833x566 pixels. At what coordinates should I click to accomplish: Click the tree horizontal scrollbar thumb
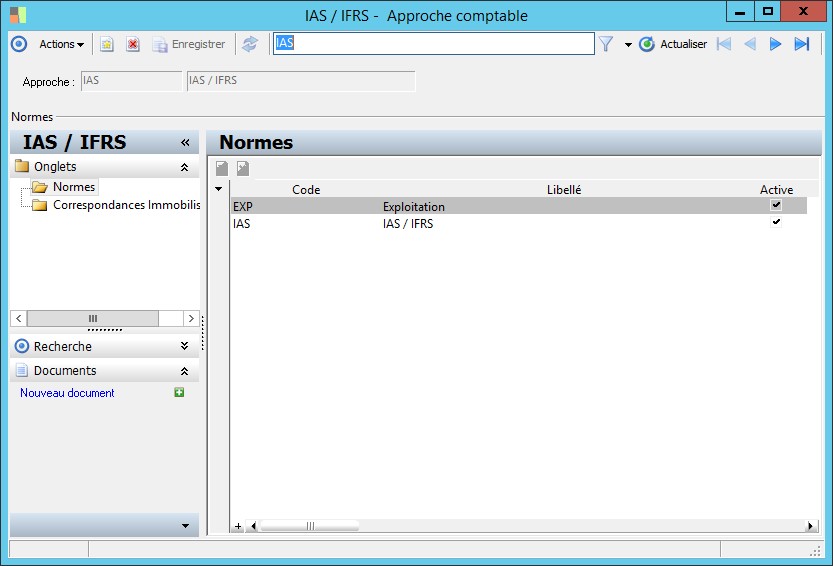click(x=93, y=318)
